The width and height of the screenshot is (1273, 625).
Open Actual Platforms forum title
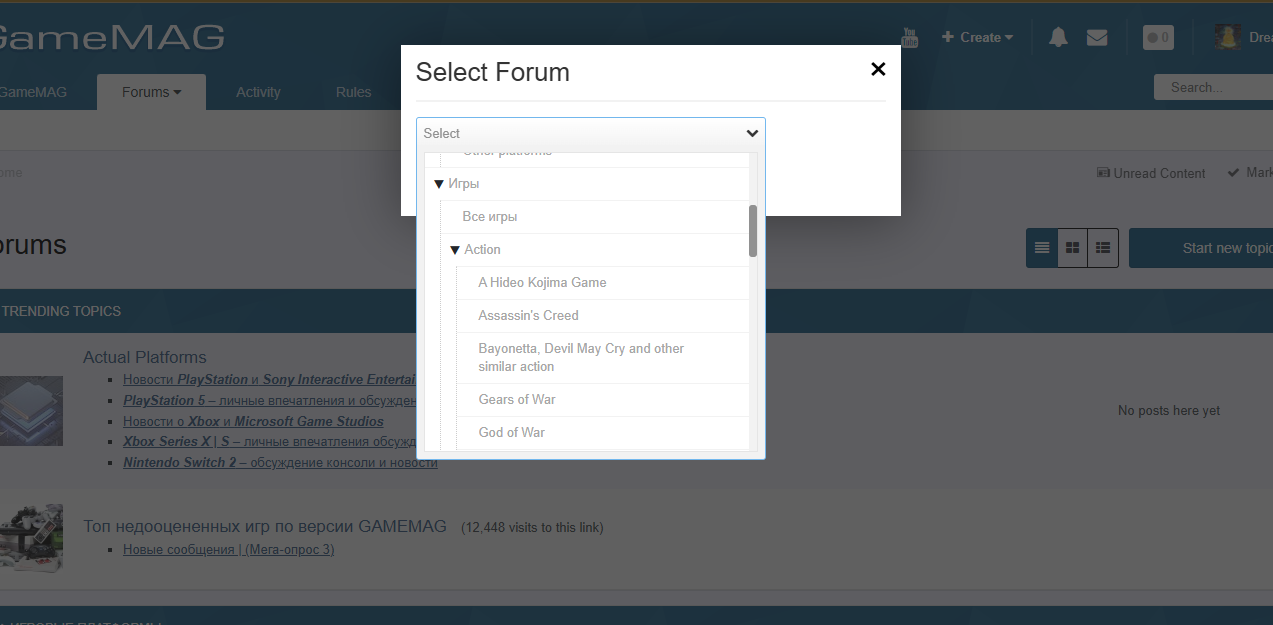tap(145, 357)
